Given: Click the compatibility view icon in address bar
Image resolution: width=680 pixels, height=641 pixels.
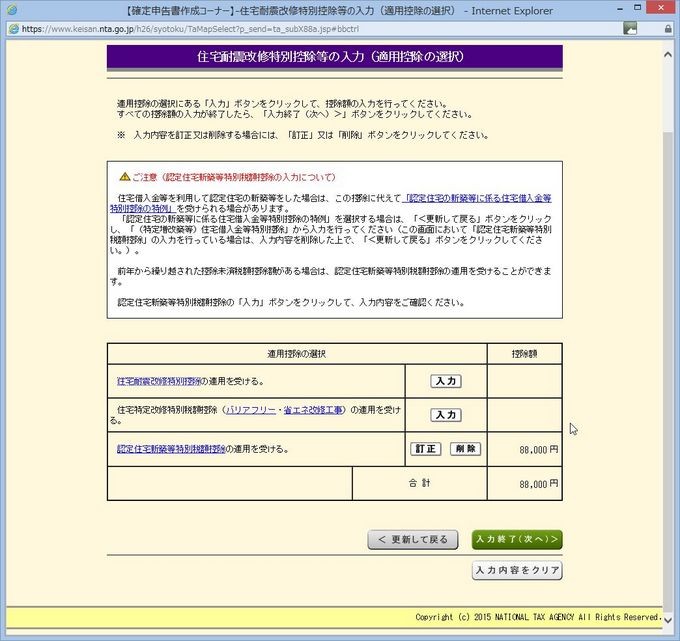Looking at the screenshot, I should pos(630,29).
